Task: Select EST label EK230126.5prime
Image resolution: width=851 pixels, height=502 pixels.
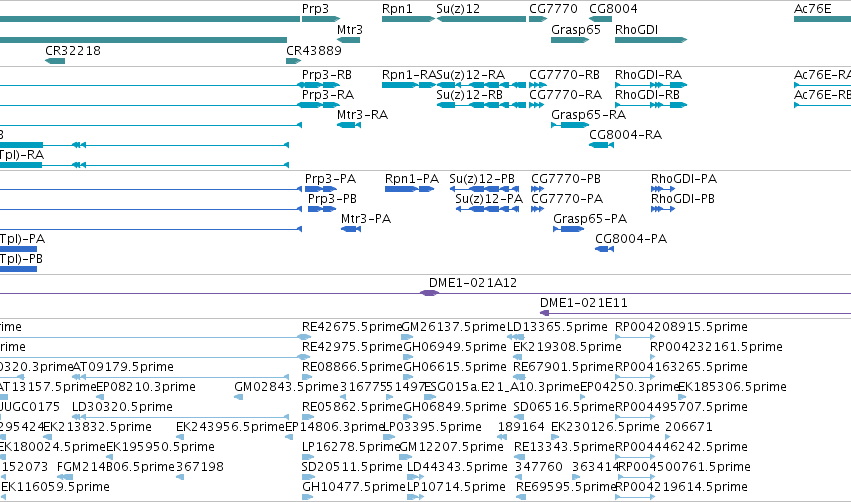Action: (605, 428)
